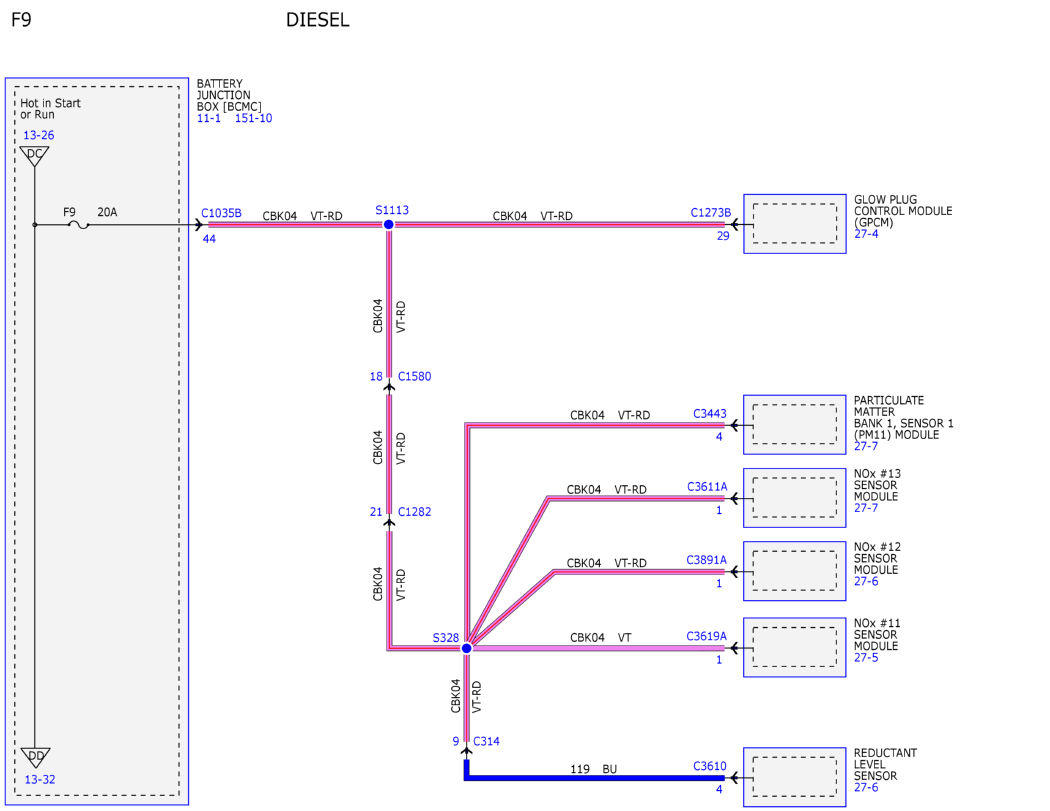Click the blue 119 BU wire

pos(596,778)
